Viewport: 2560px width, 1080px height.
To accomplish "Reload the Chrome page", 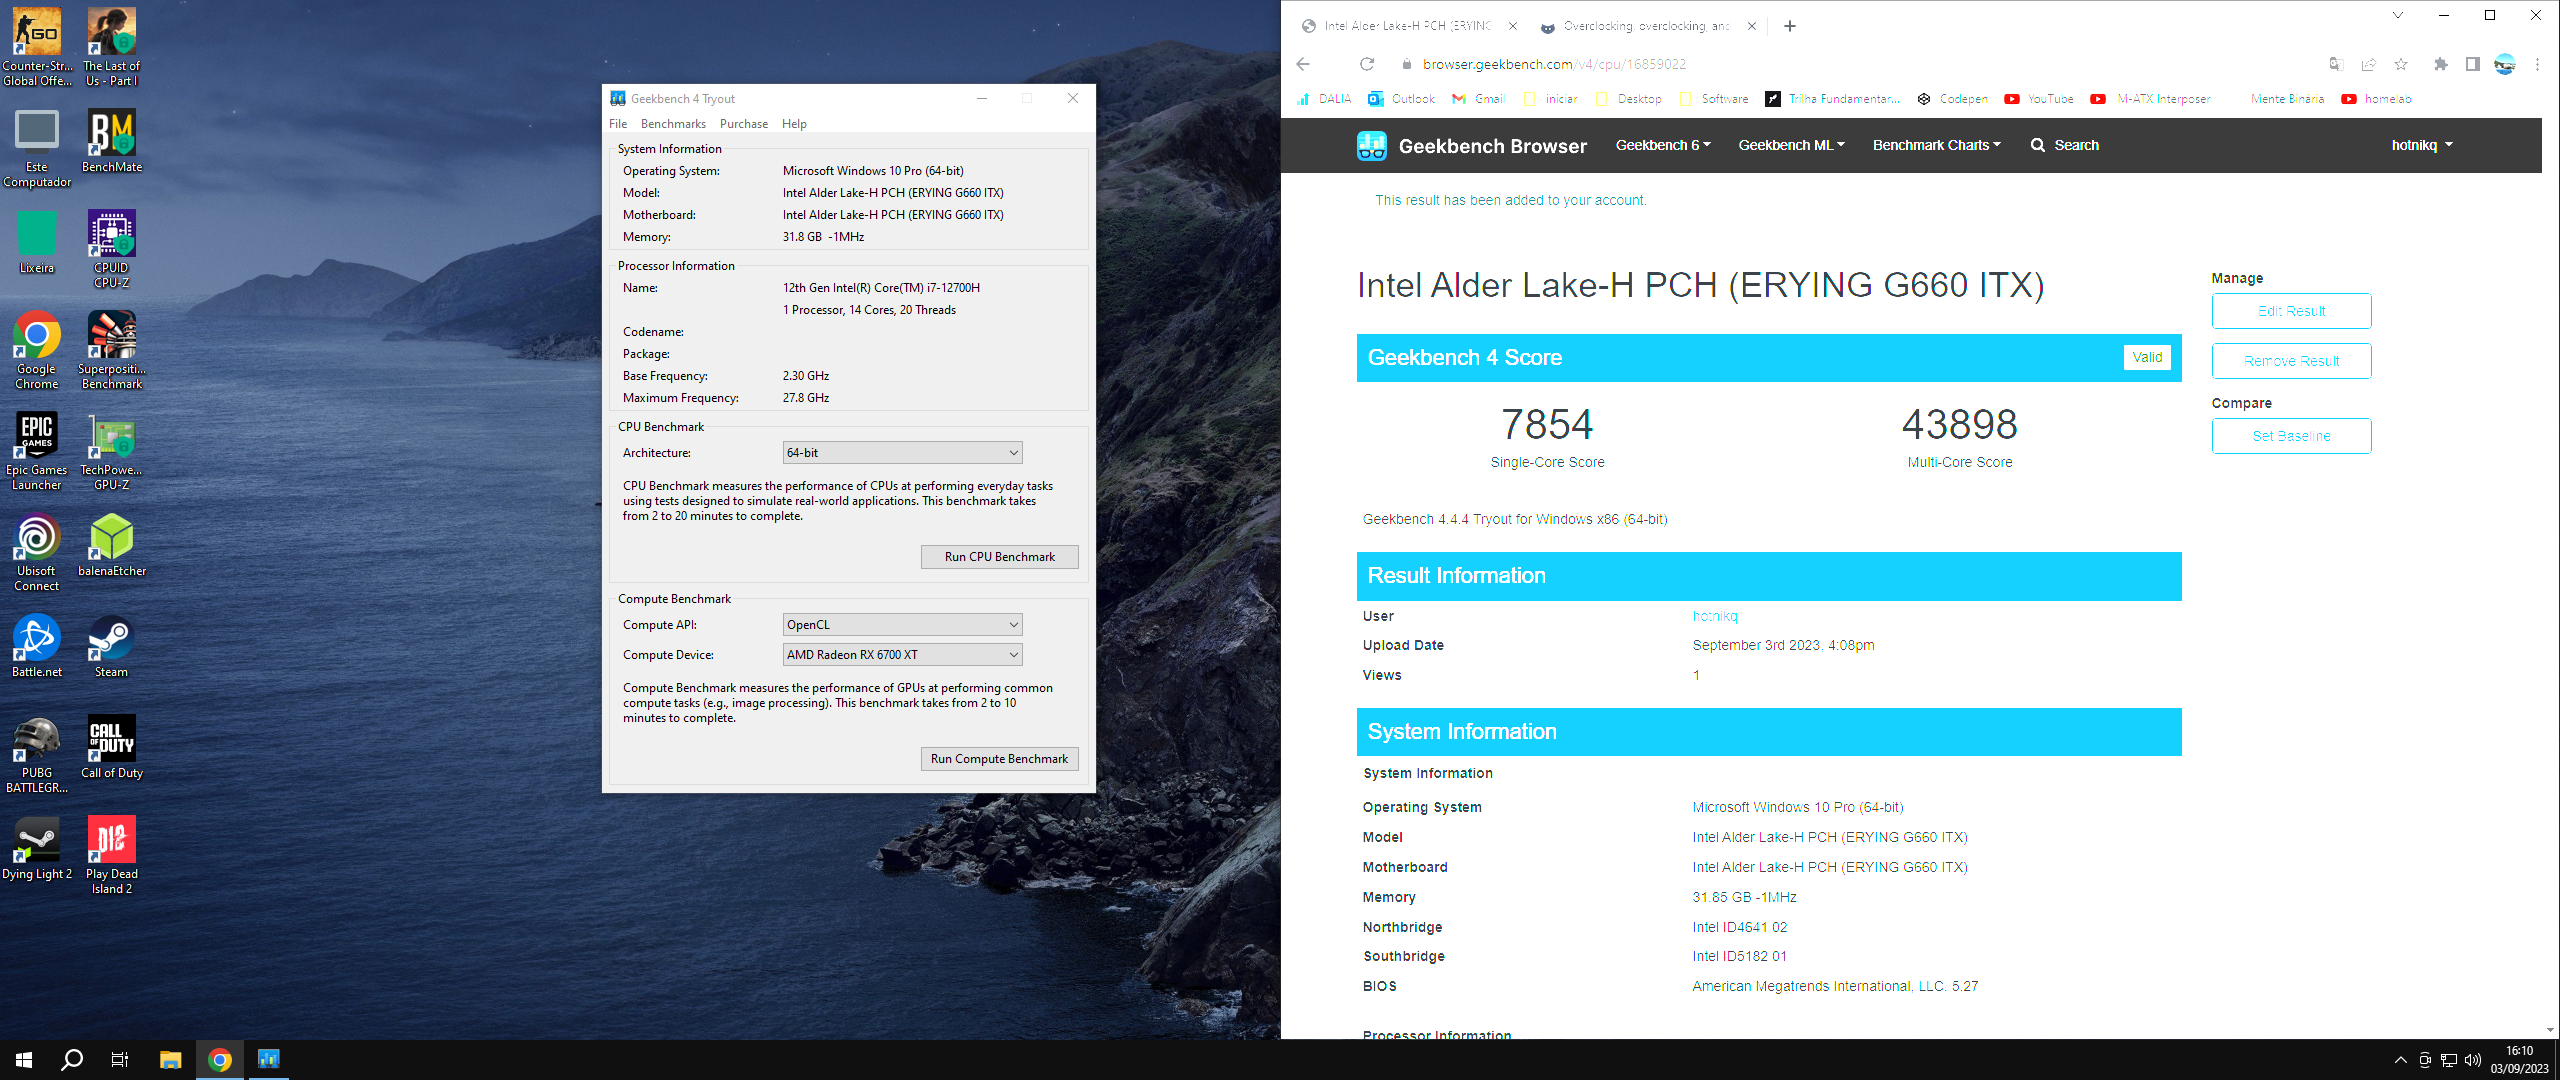I will pyautogui.click(x=1366, y=64).
